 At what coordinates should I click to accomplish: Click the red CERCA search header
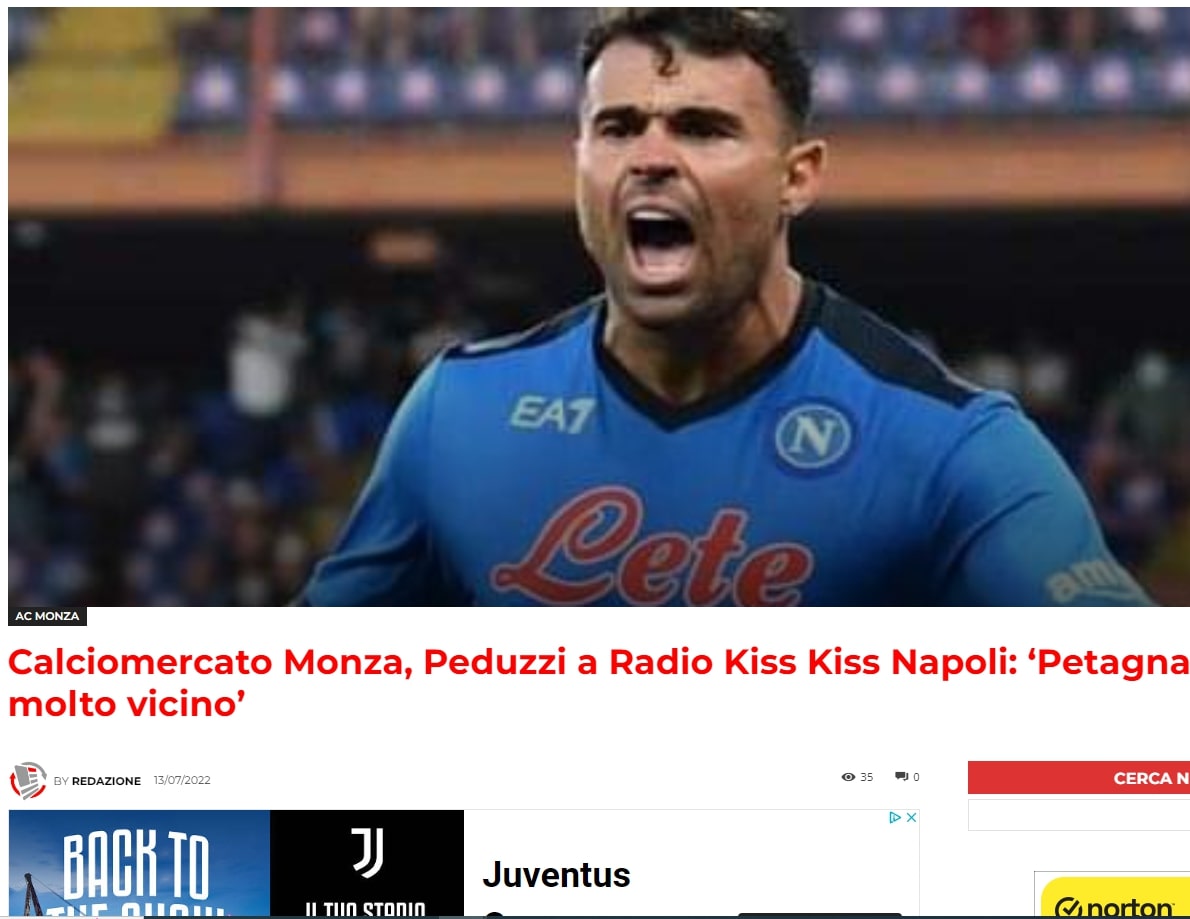[x=1078, y=778]
